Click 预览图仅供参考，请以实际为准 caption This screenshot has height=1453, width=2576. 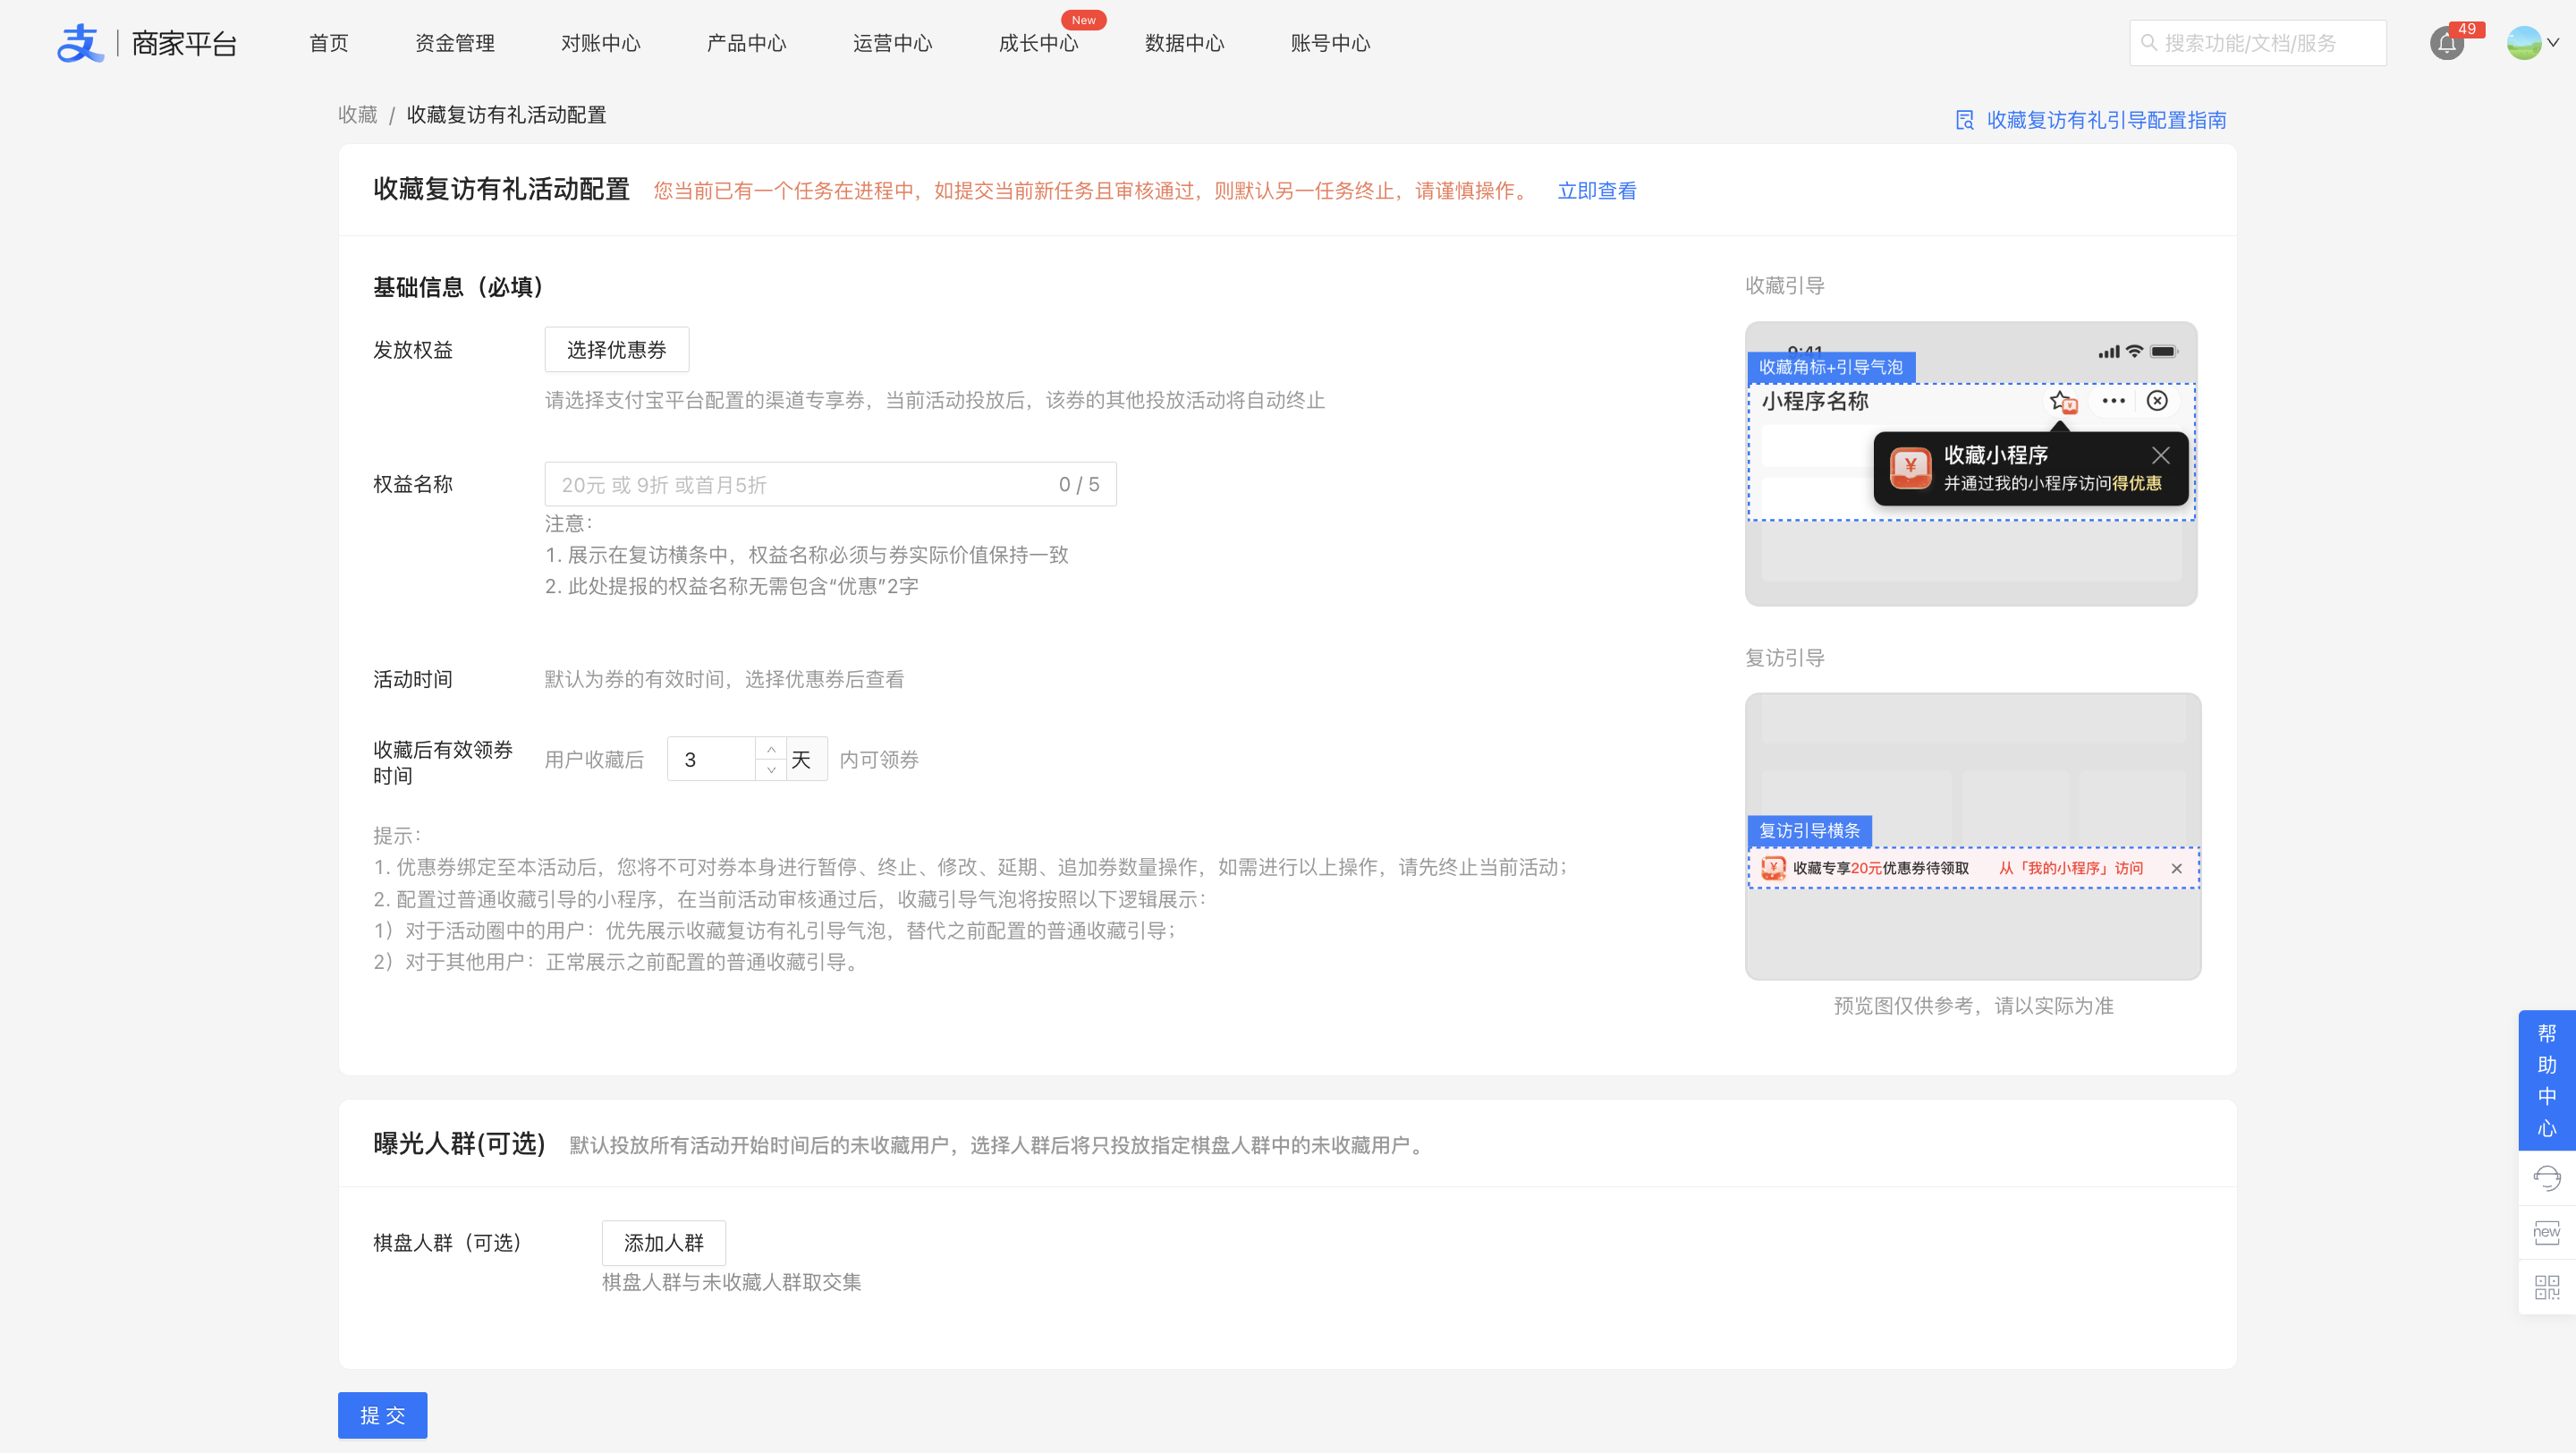pos(1973,1006)
